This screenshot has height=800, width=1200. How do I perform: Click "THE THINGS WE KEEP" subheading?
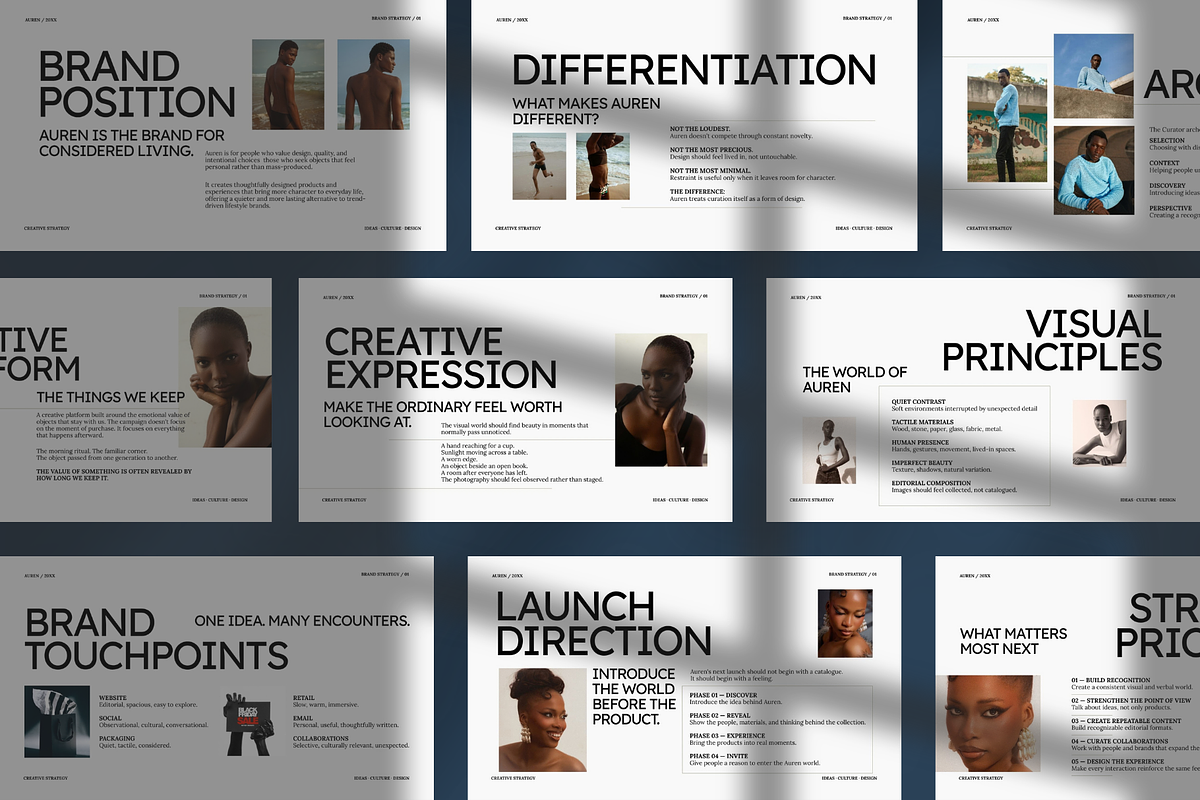pos(111,398)
